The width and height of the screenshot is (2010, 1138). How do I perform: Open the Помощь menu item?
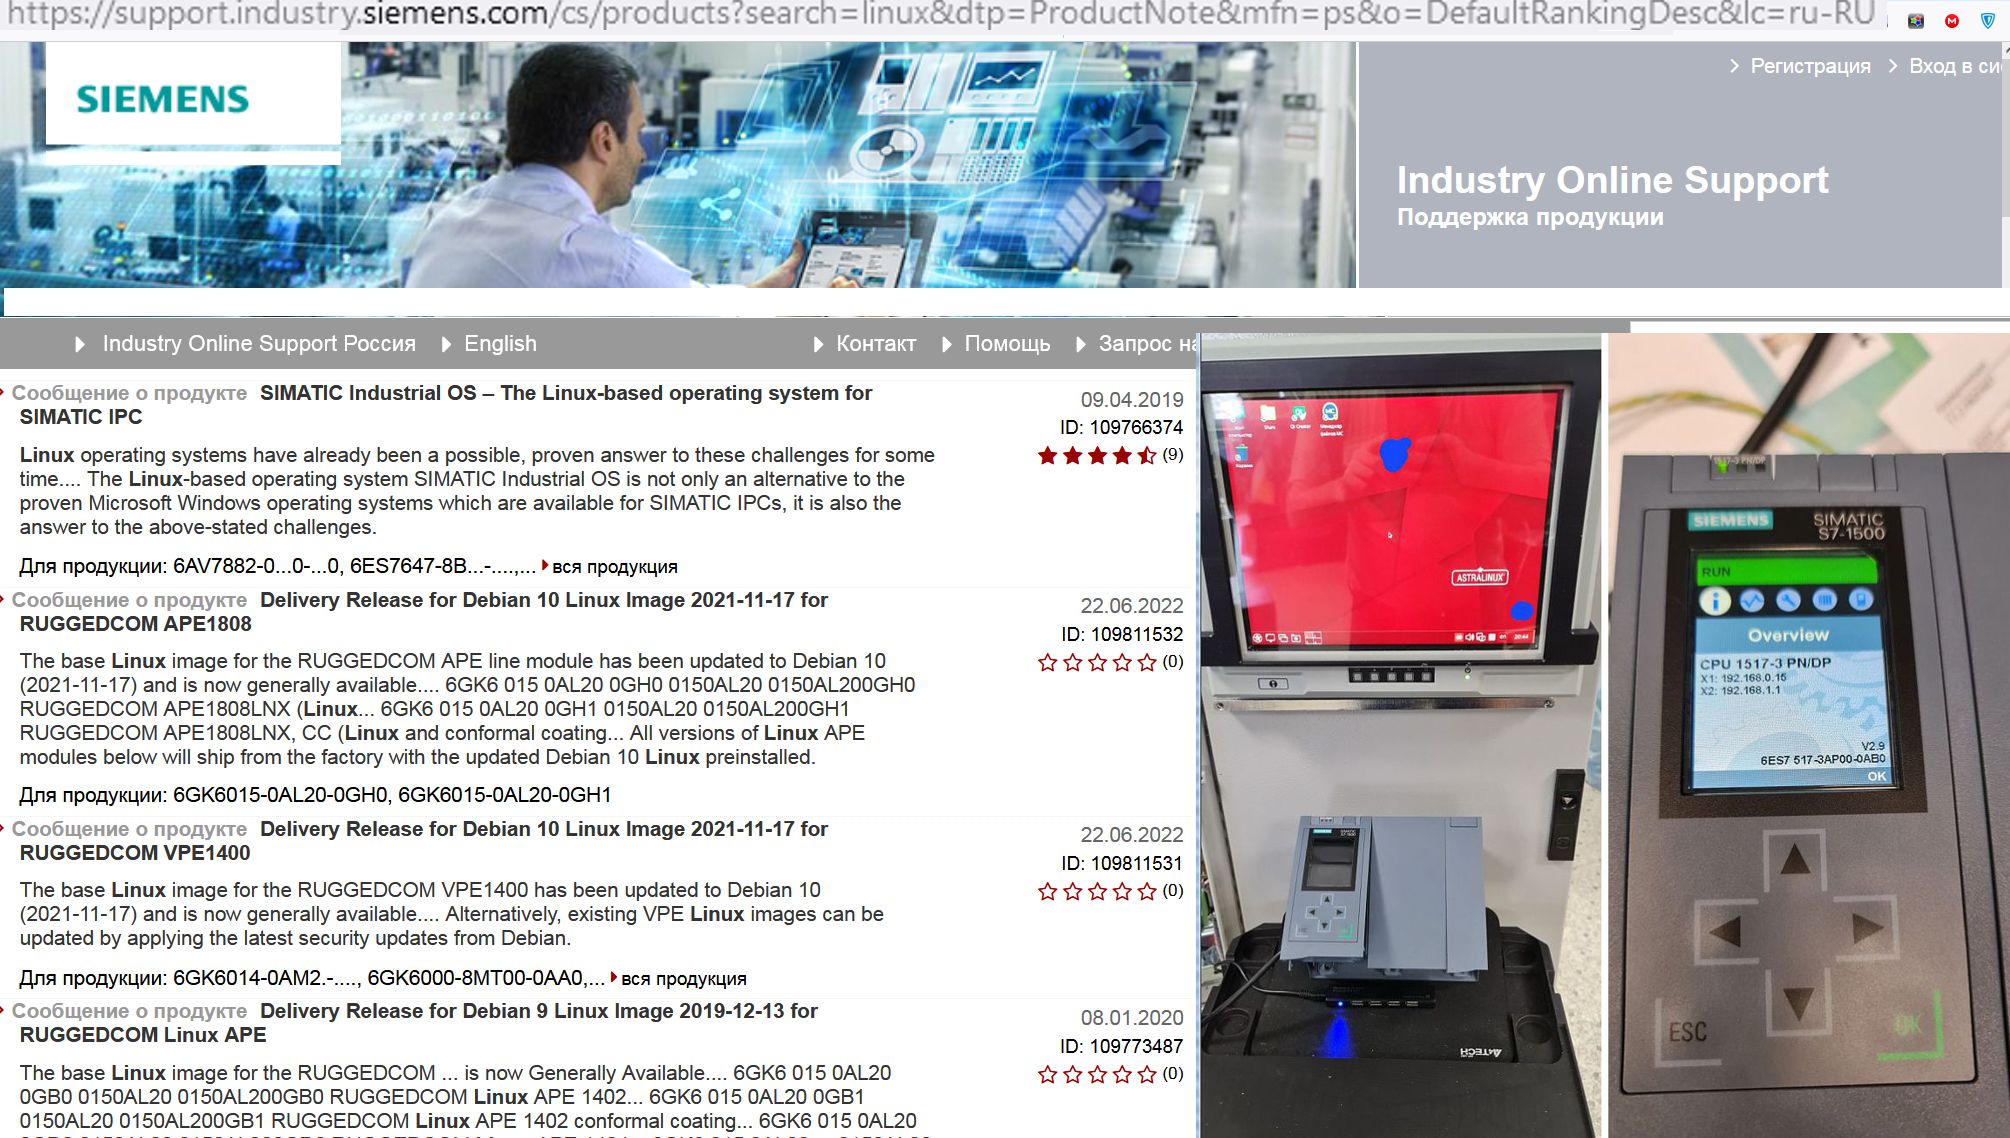[1007, 344]
